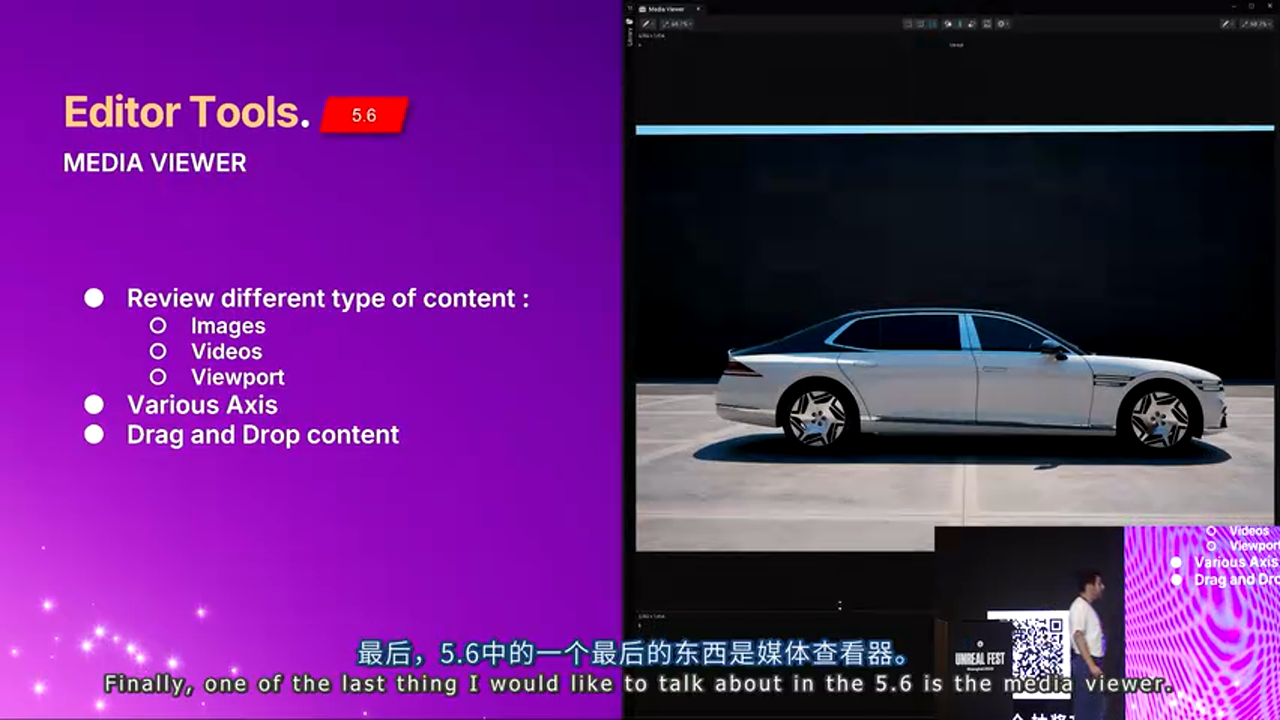This screenshot has width=1280, height=720.
Task: Expand the dropdown beside the settings gear
Action: pos(1009,23)
